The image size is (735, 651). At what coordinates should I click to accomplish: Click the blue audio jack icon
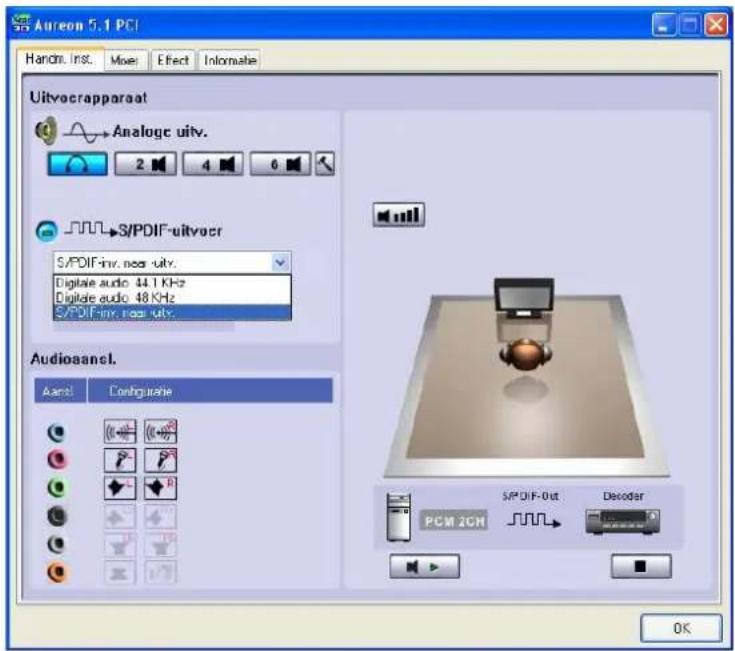pos(57,432)
